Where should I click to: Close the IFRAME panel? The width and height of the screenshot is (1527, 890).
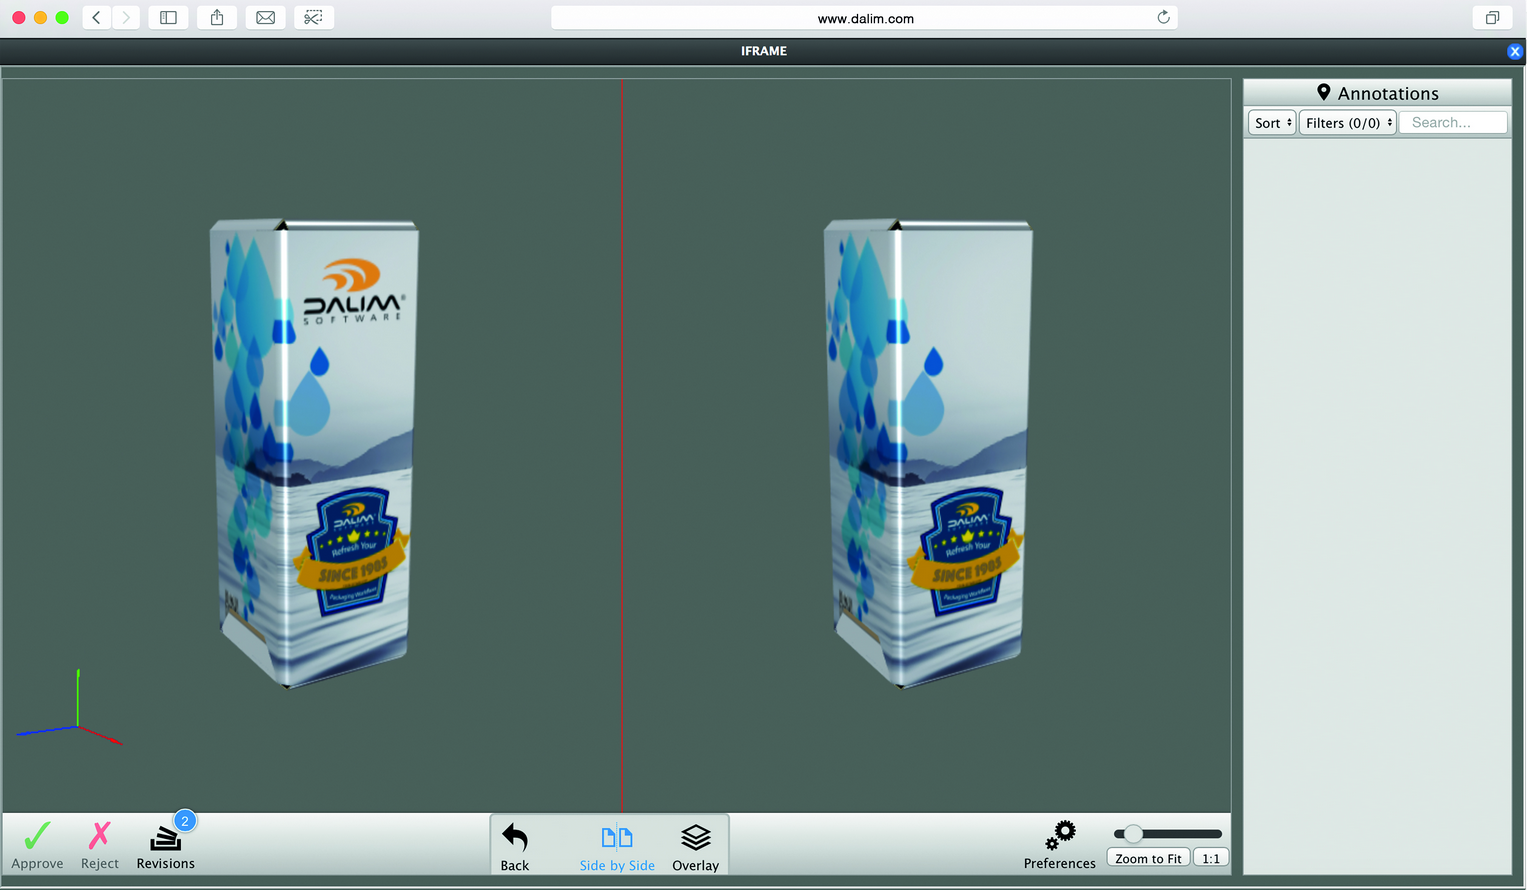click(1515, 52)
